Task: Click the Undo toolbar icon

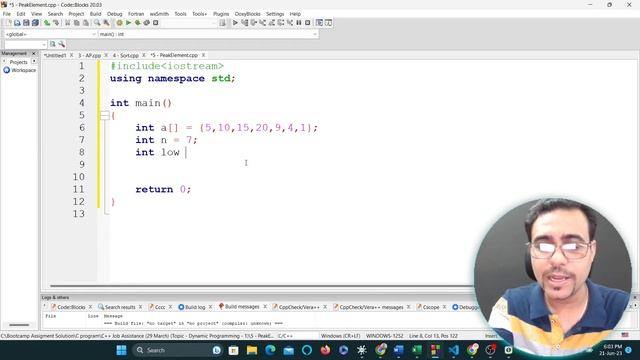Action: click(47, 23)
